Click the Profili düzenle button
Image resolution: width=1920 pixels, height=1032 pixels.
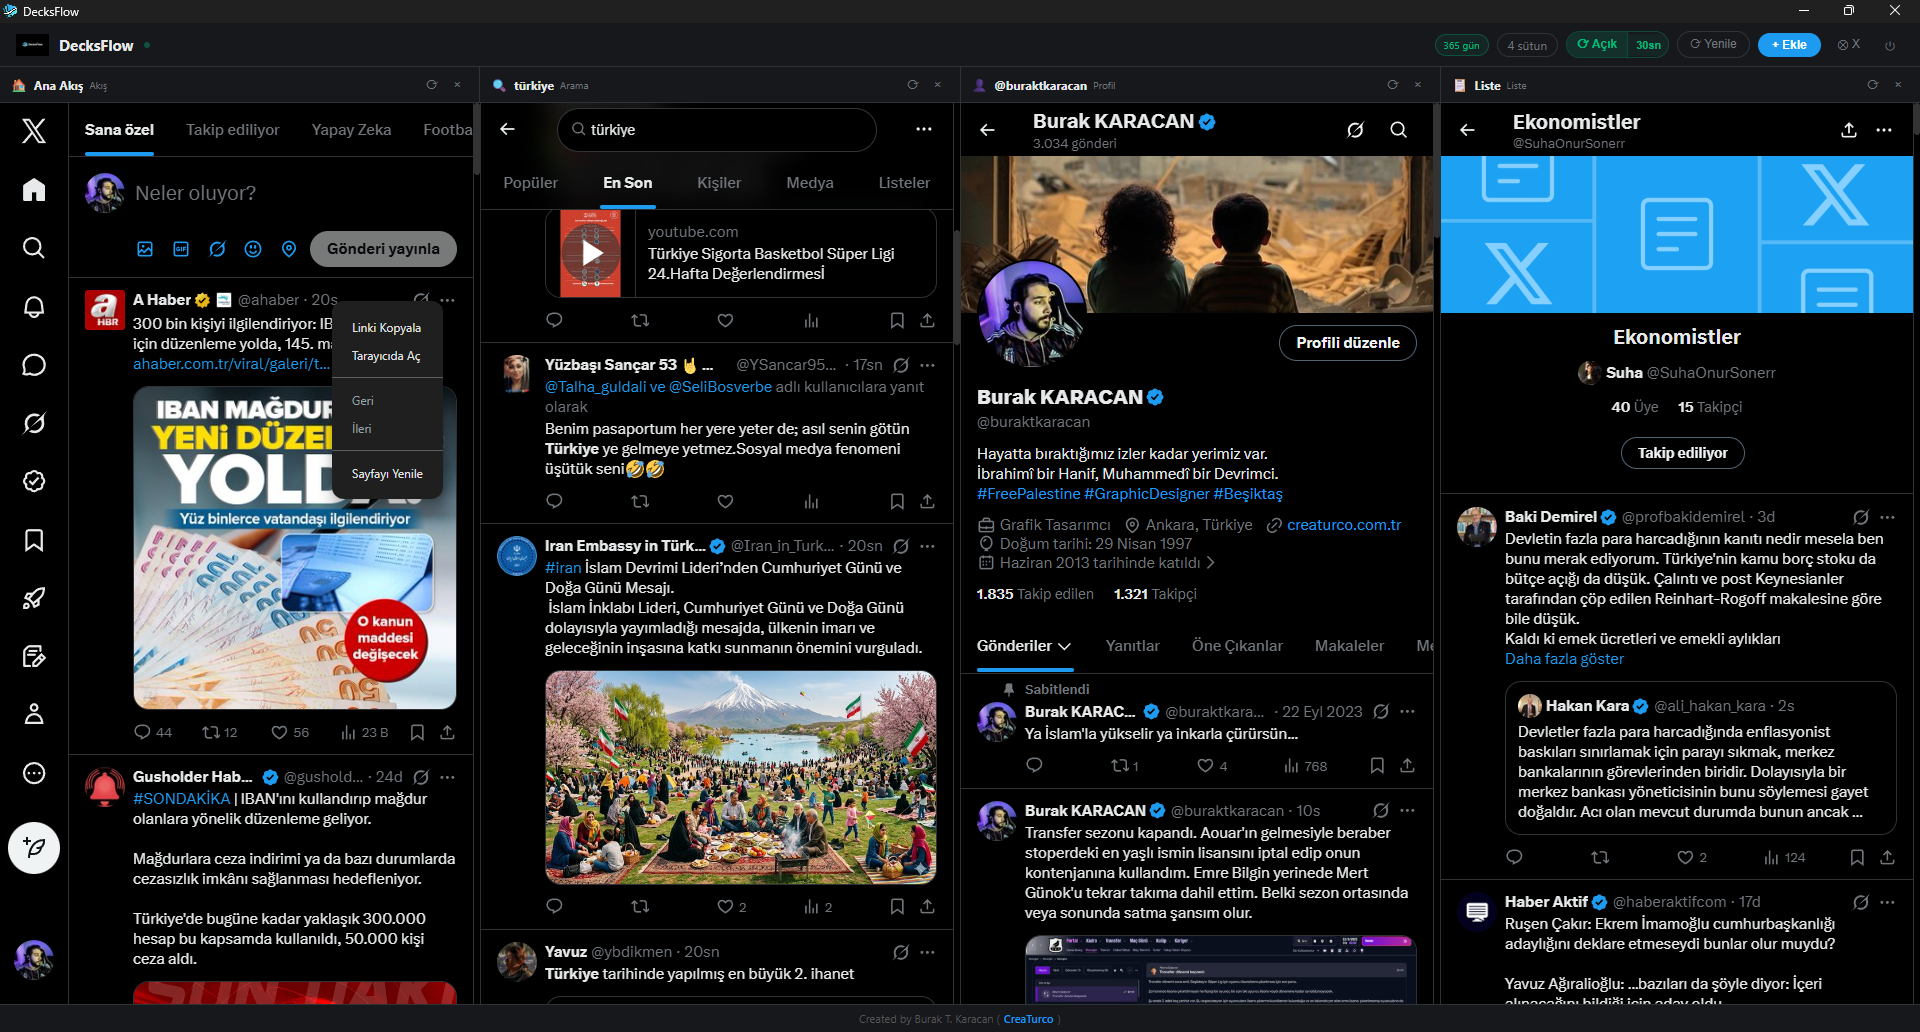coord(1347,343)
